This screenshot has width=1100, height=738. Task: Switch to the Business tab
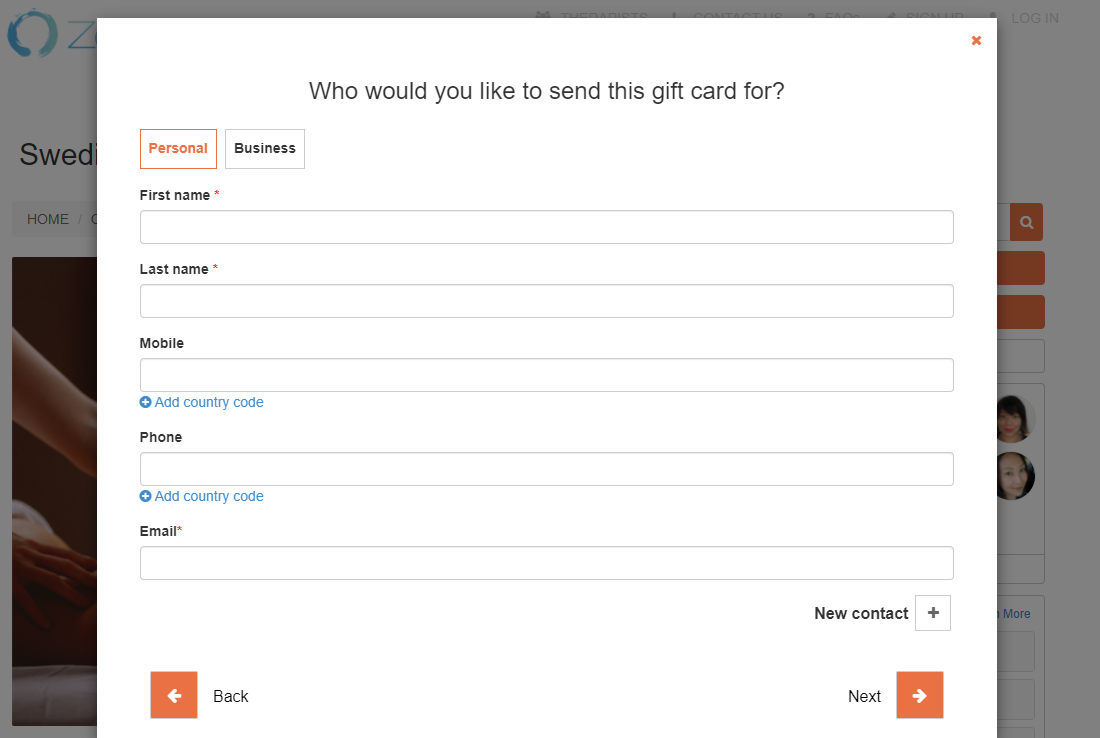point(264,149)
